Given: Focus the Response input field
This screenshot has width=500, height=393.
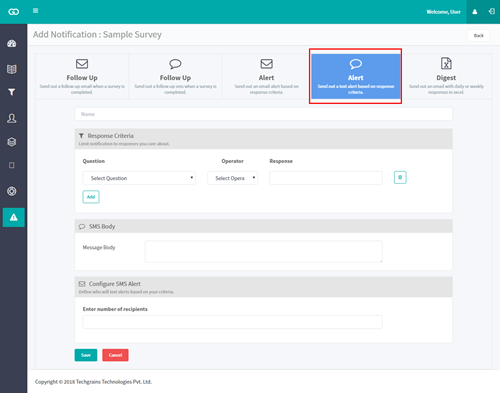Looking at the screenshot, I should point(326,178).
